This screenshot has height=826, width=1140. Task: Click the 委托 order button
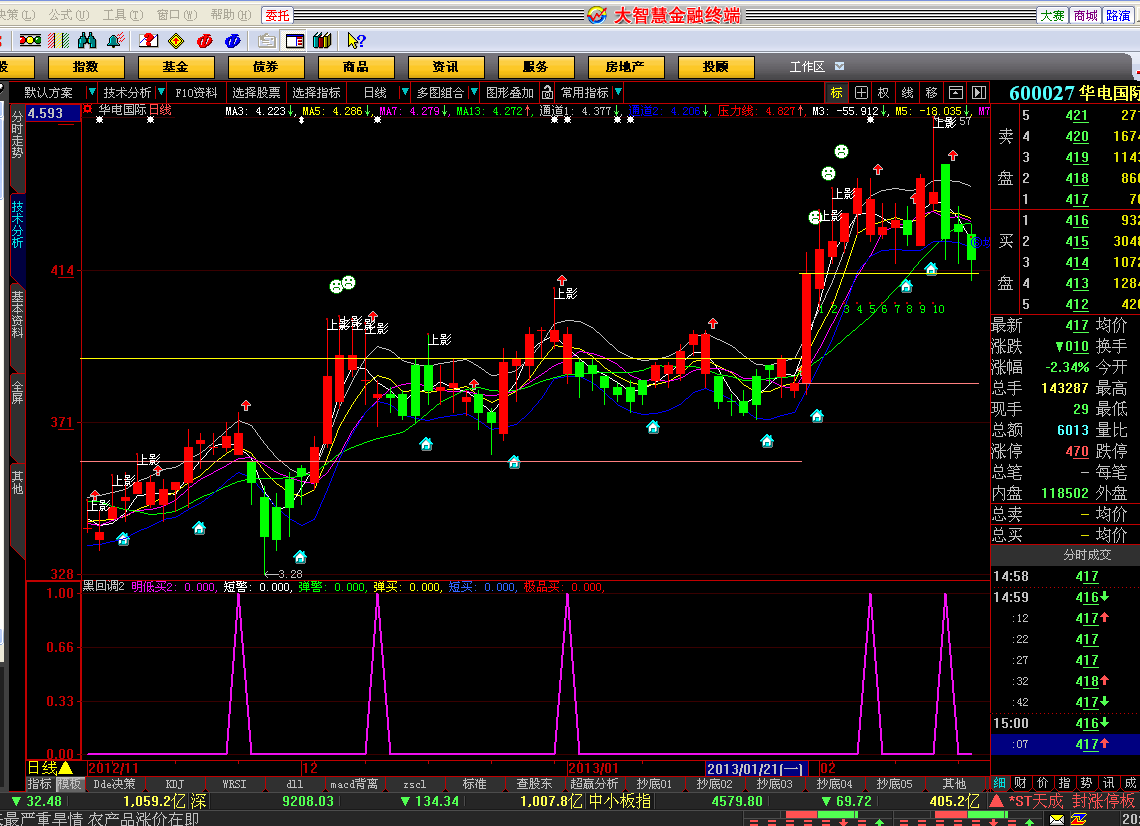point(277,15)
